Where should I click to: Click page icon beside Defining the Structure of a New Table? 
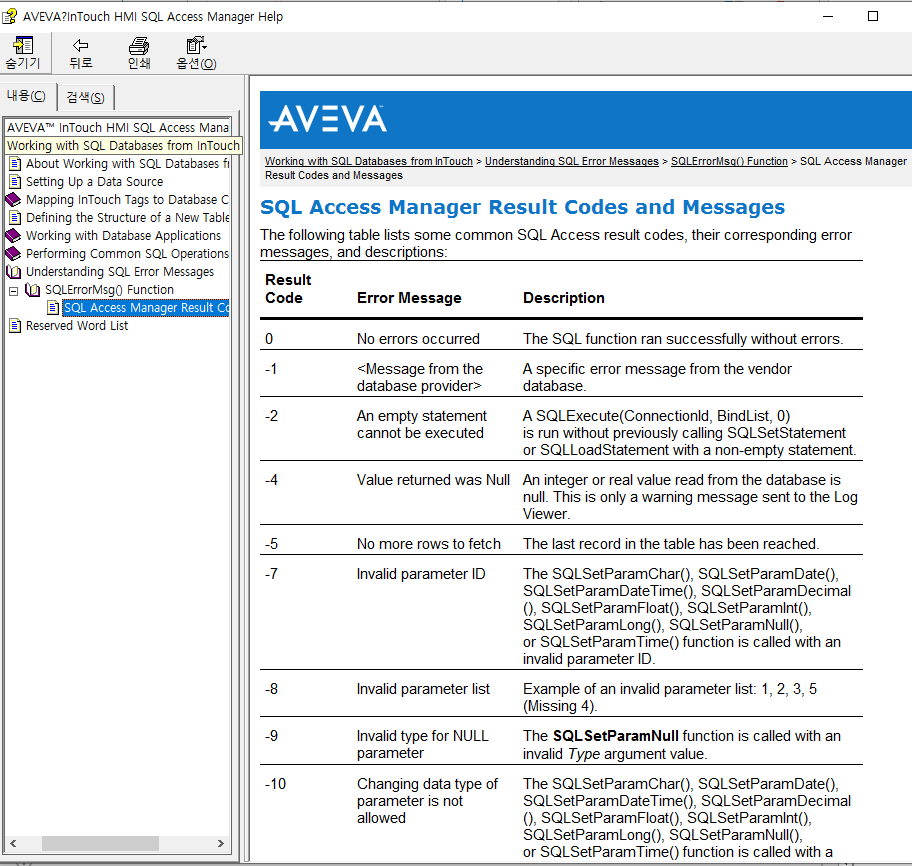(x=15, y=218)
